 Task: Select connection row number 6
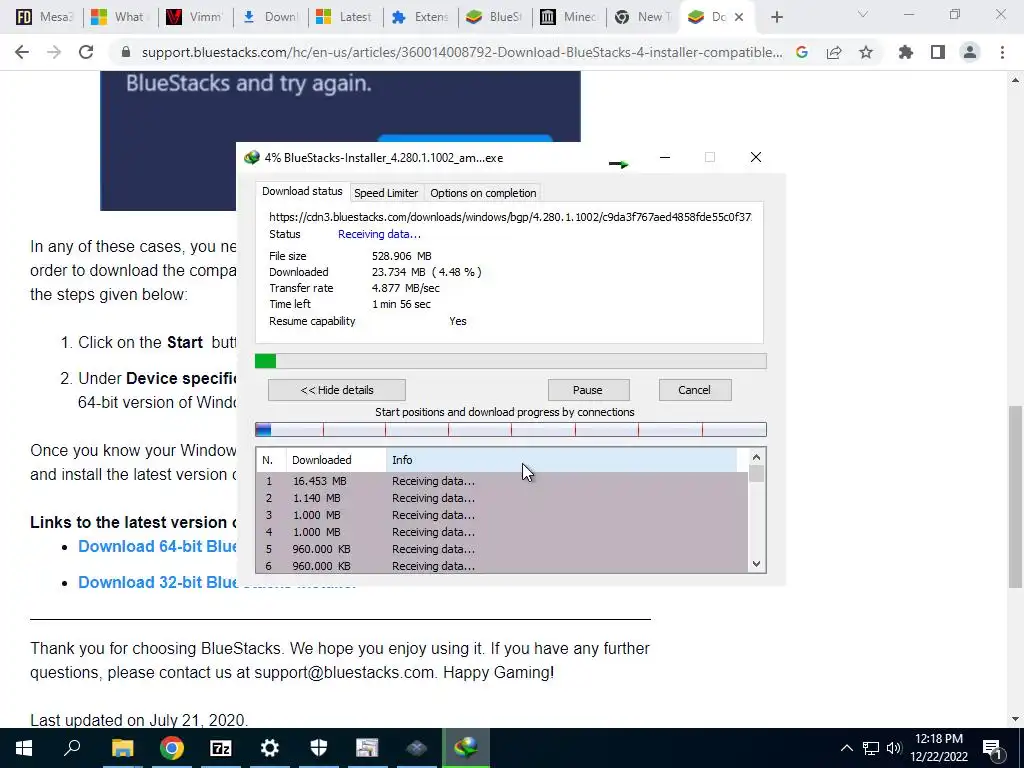[x=502, y=566]
